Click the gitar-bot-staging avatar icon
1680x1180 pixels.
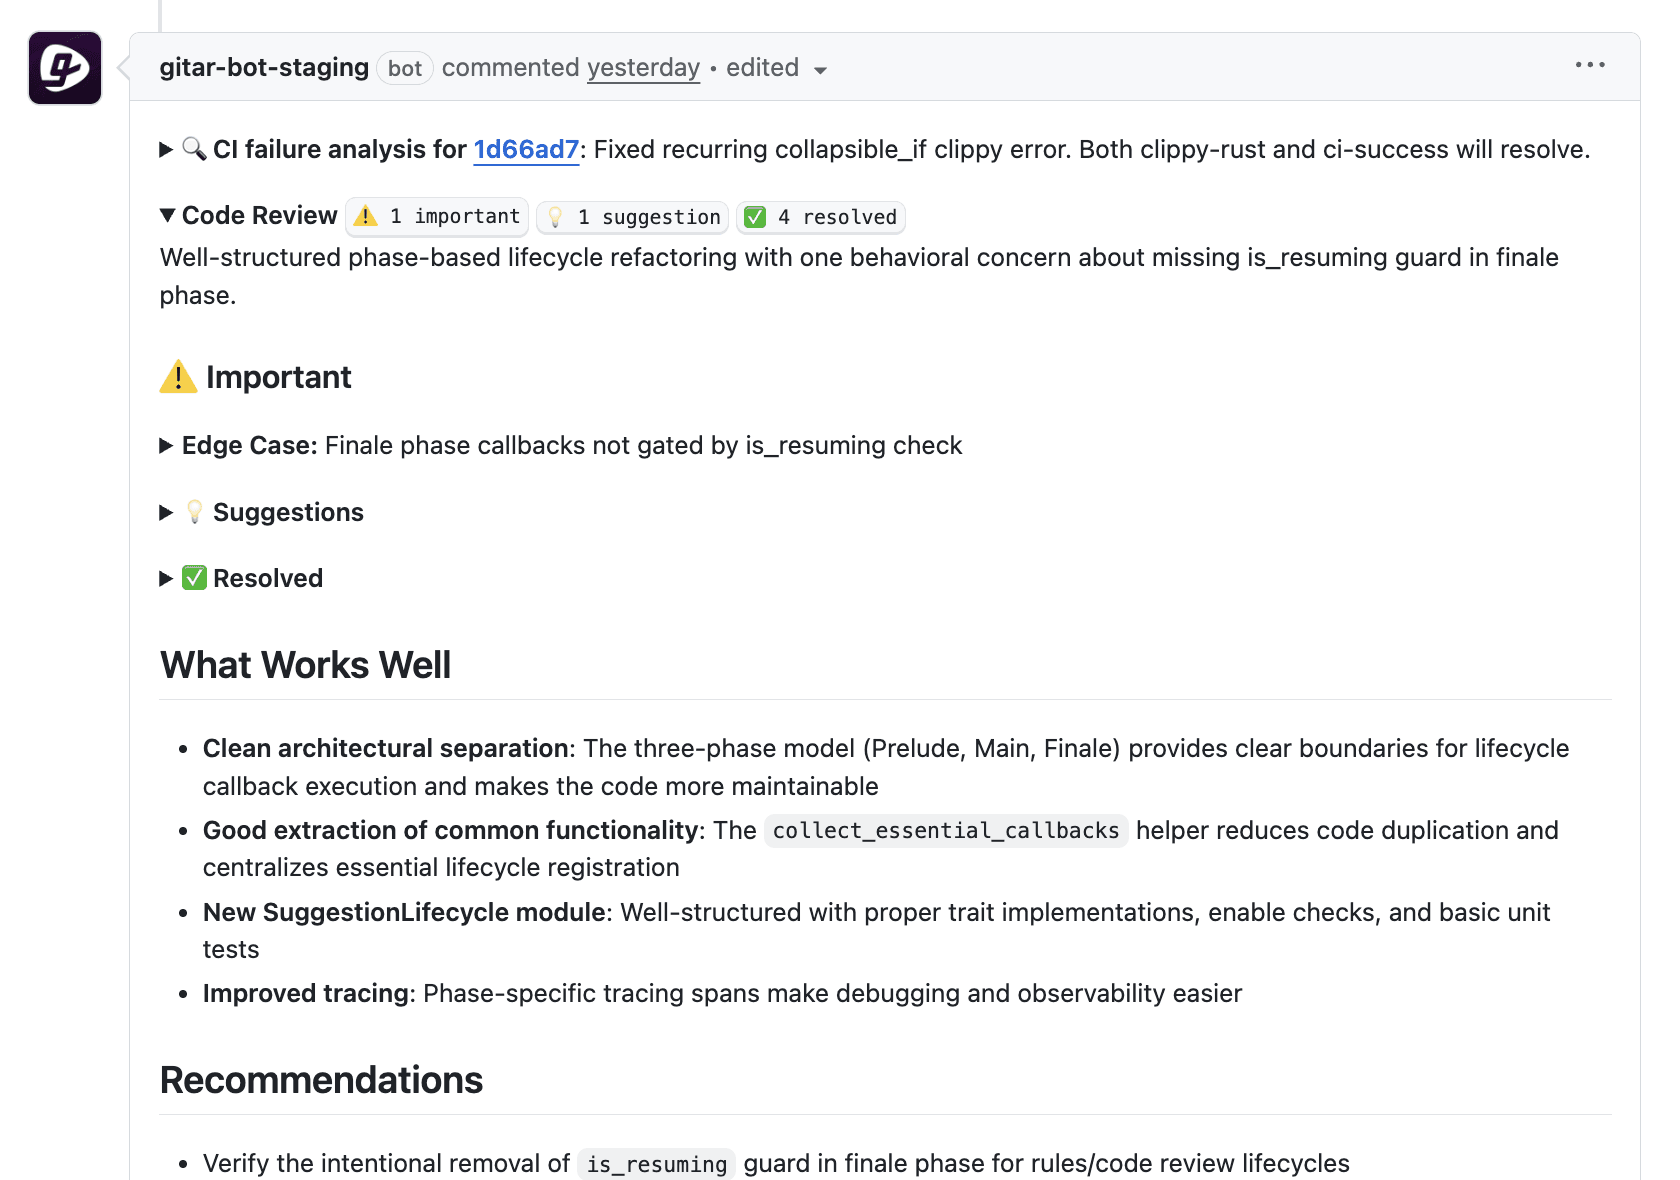[64, 68]
